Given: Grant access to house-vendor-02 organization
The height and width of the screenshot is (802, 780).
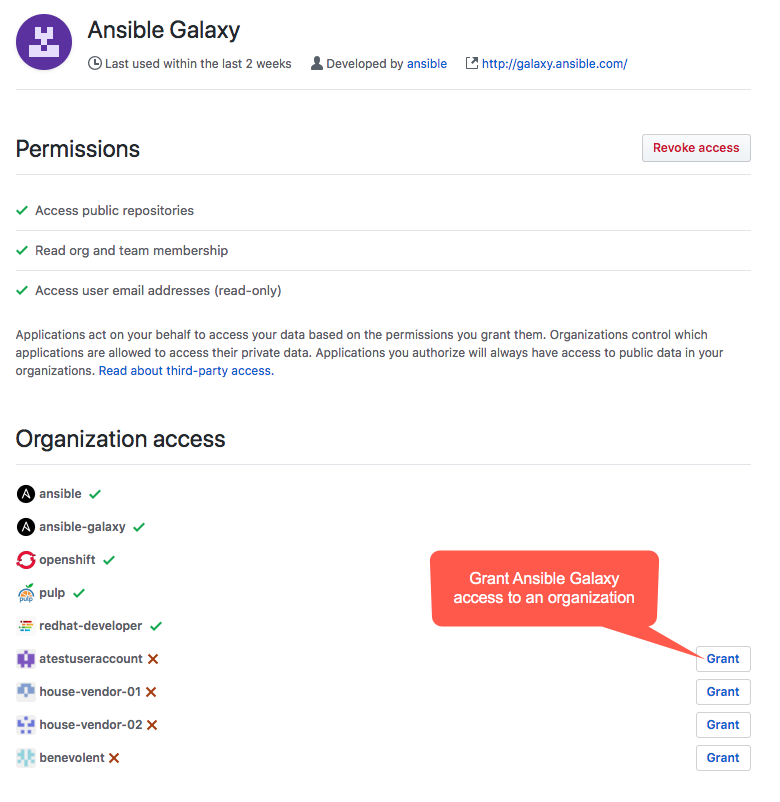Looking at the screenshot, I should tap(723, 725).
